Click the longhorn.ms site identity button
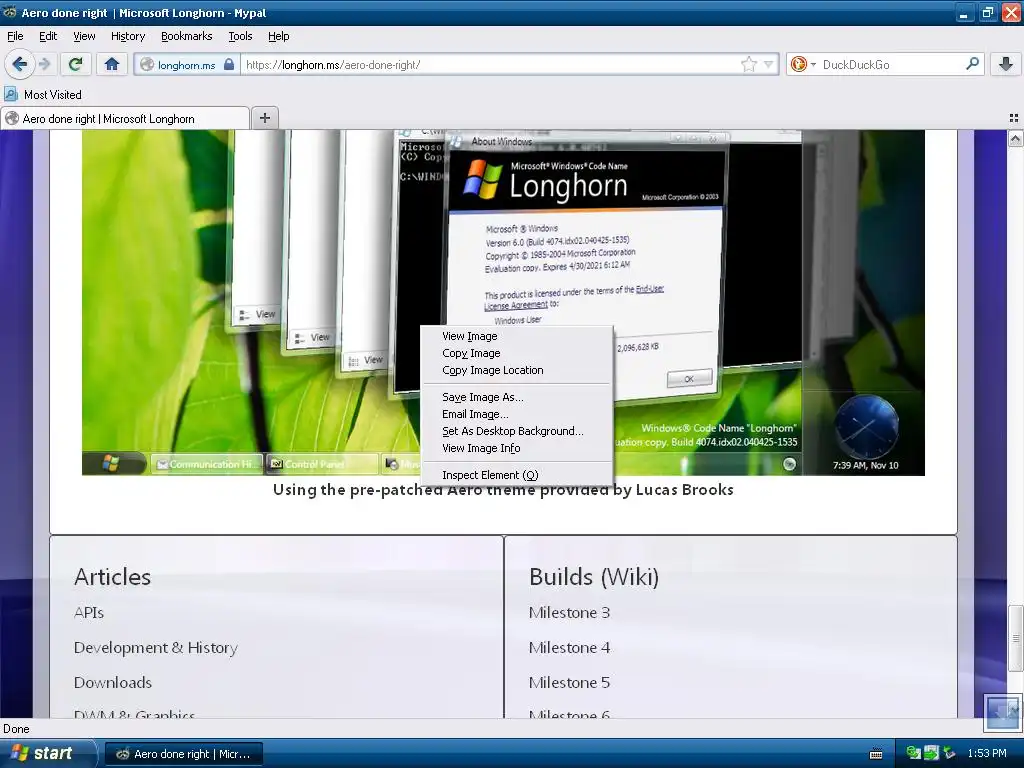Image resolution: width=1024 pixels, height=768 pixels. pos(187,65)
